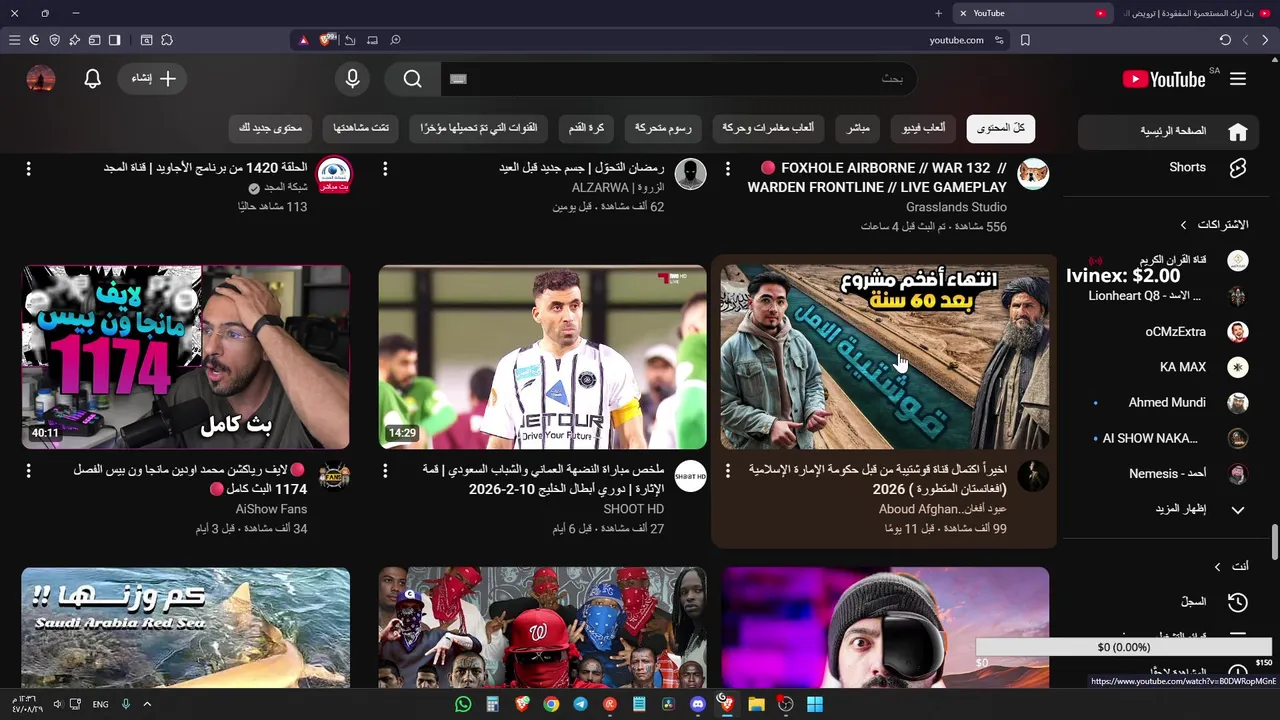This screenshot has height=720, width=1280.
Task: Expand الاشتراكات subscriptions section chevron
Action: click(x=1183, y=225)
